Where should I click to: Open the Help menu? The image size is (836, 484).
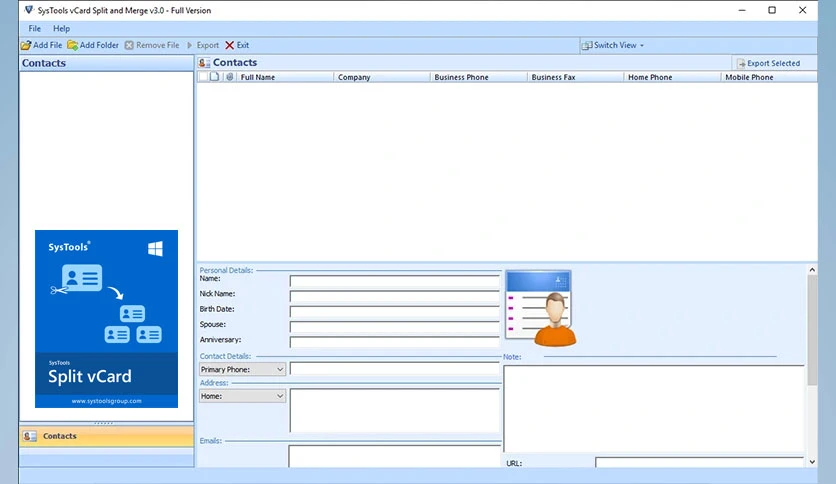(x=61, y=29)
